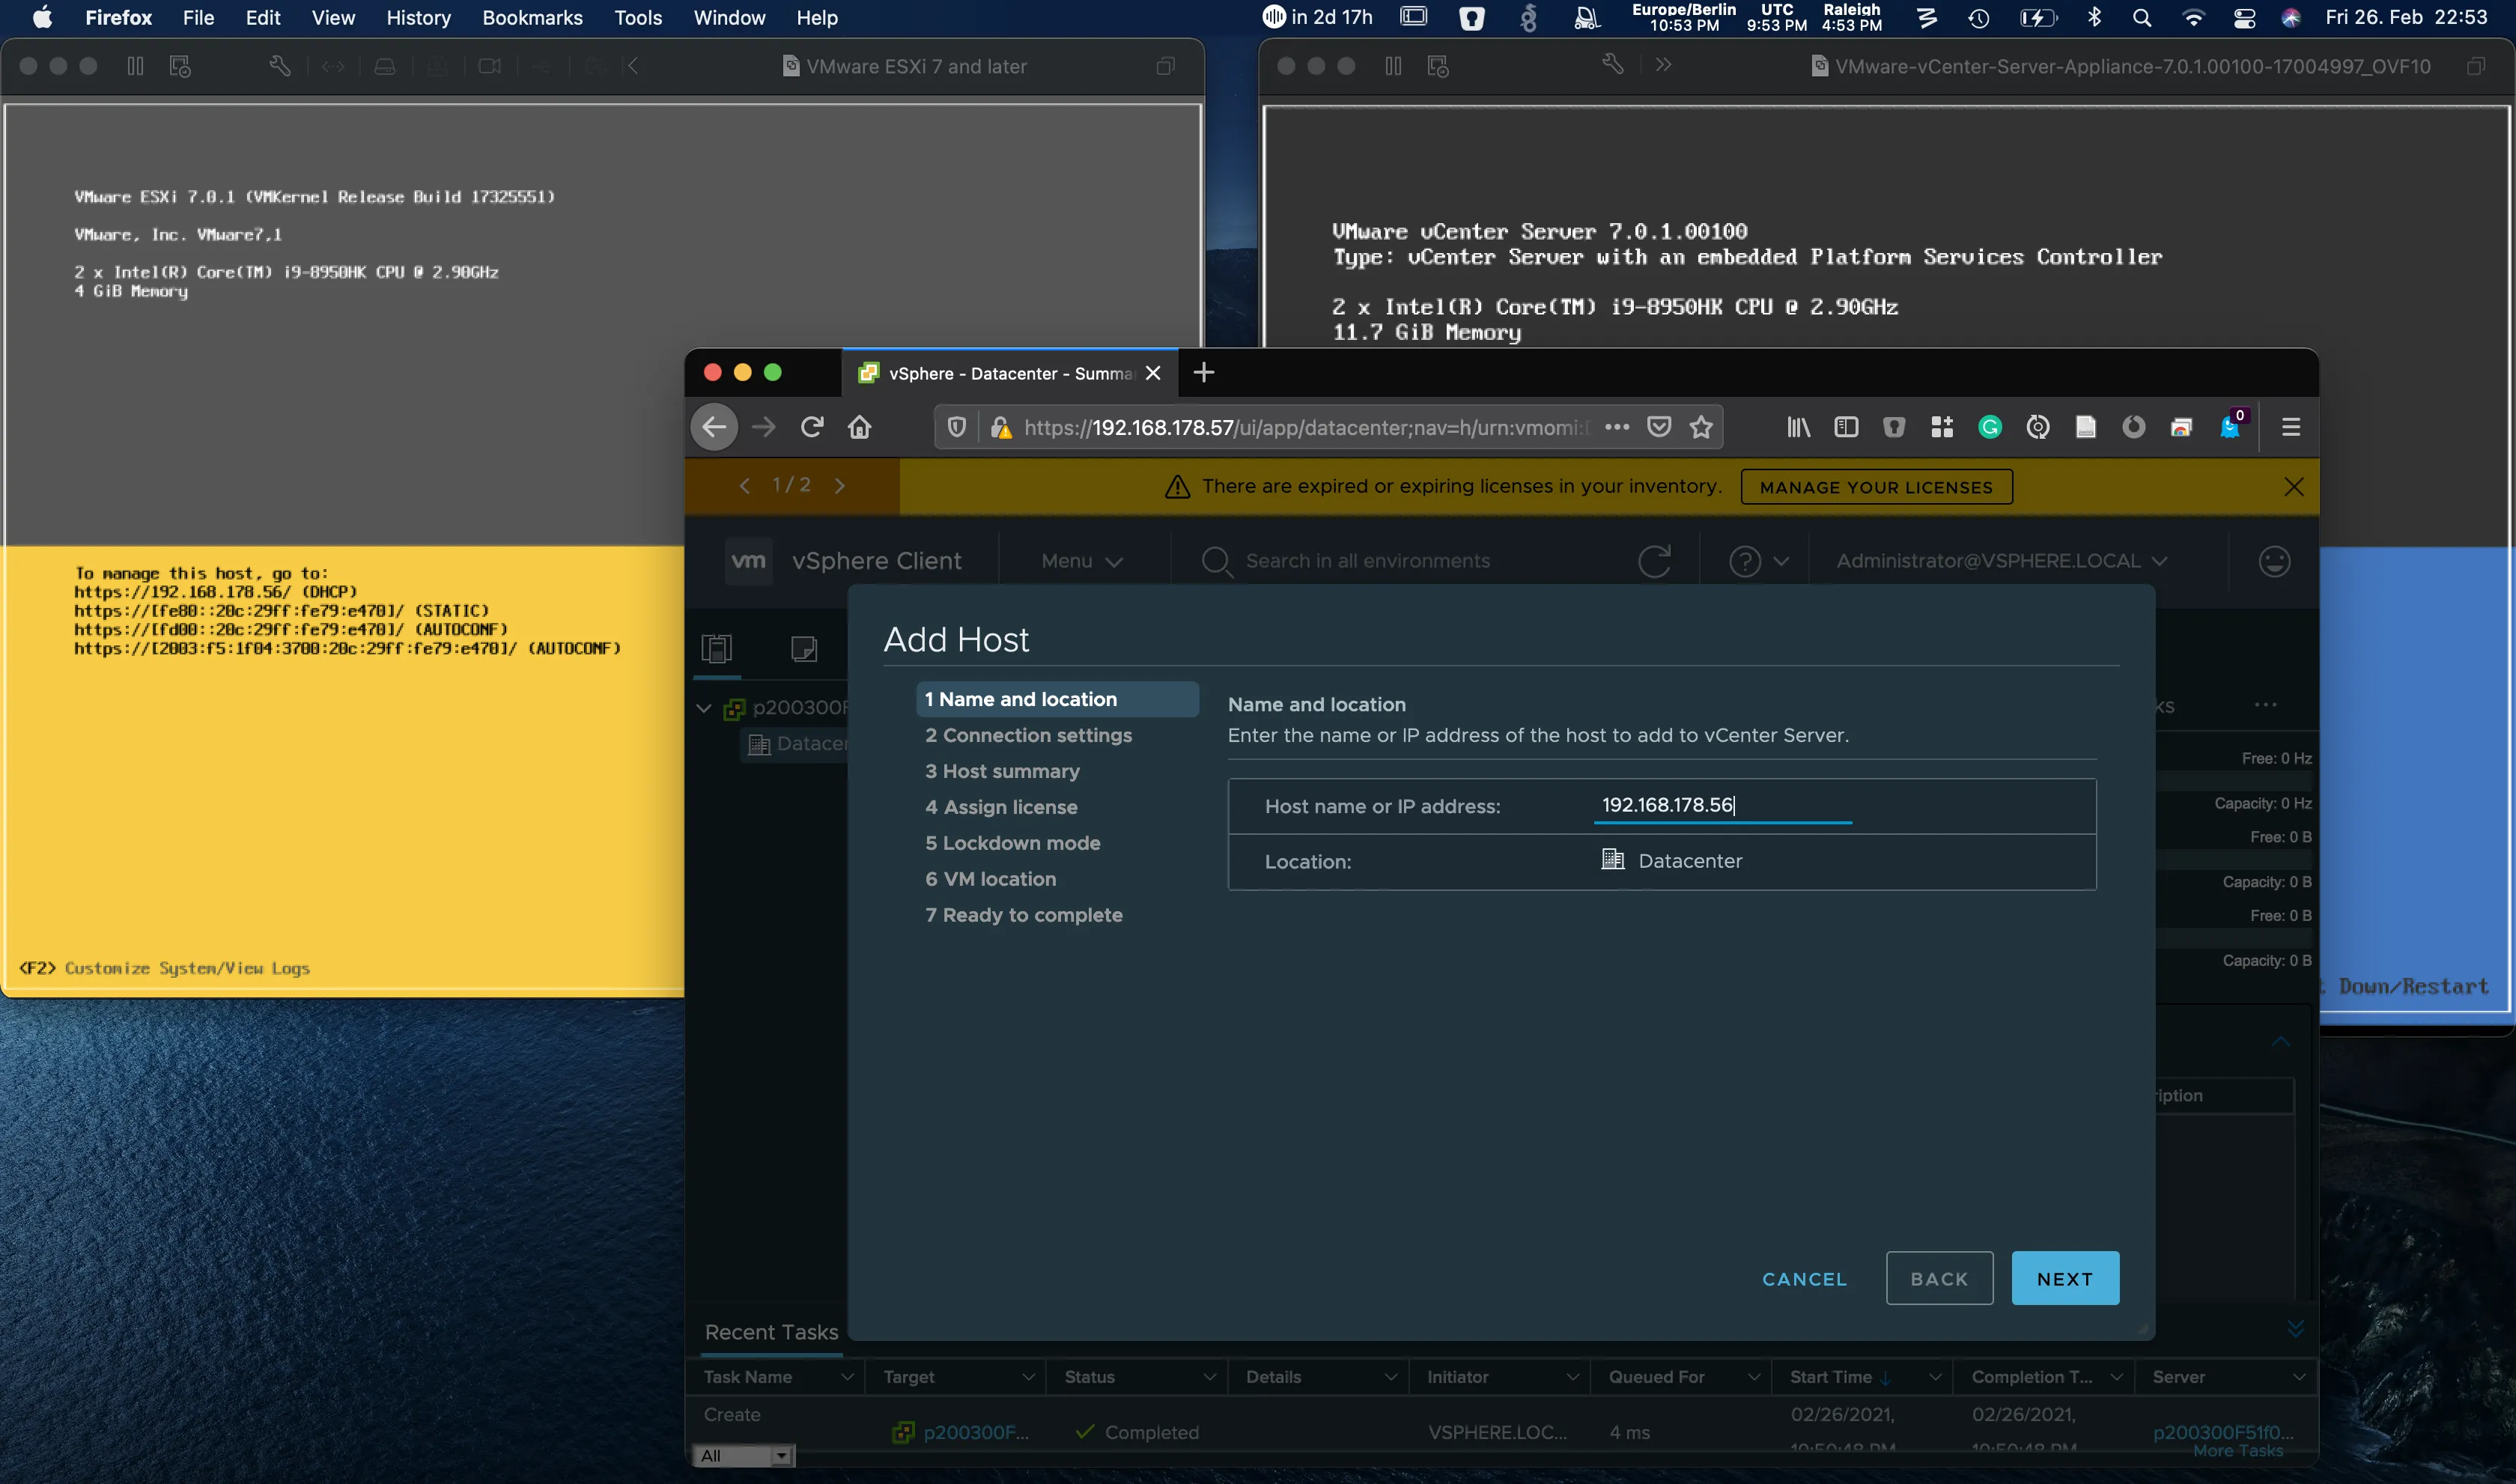Viewport: 2516px width, 1484px height.
Task: Collapse the p200300F vCenter tree node
Action: tap(704, 708)
